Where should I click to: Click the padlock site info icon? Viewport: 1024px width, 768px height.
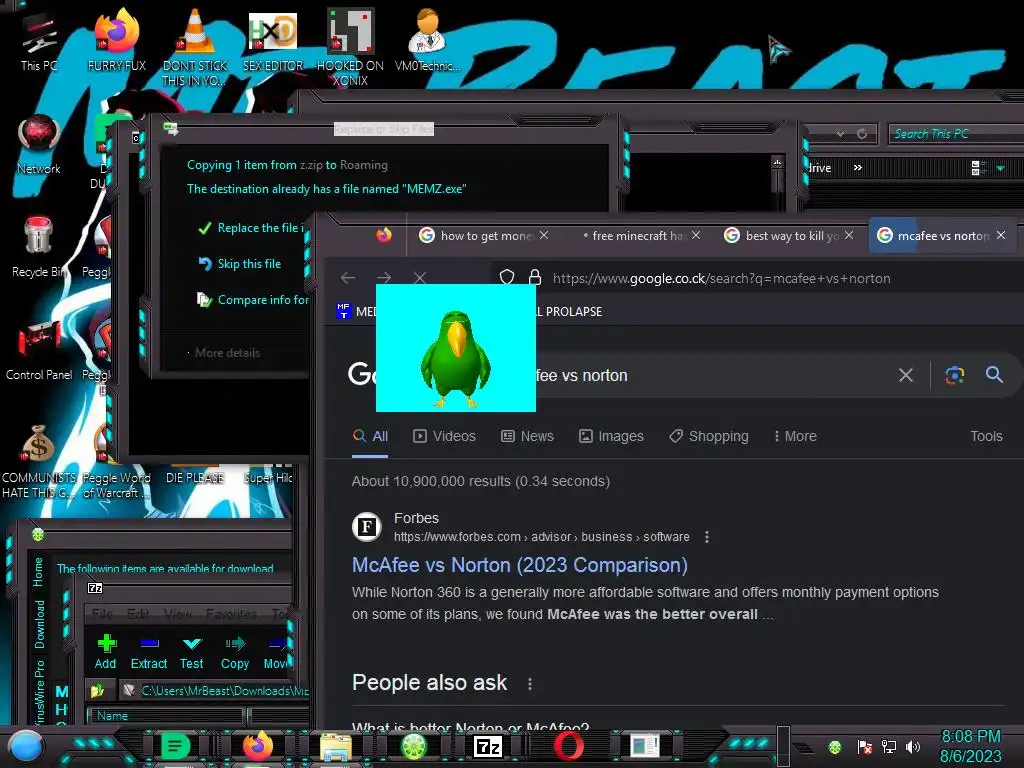point(535,278)
